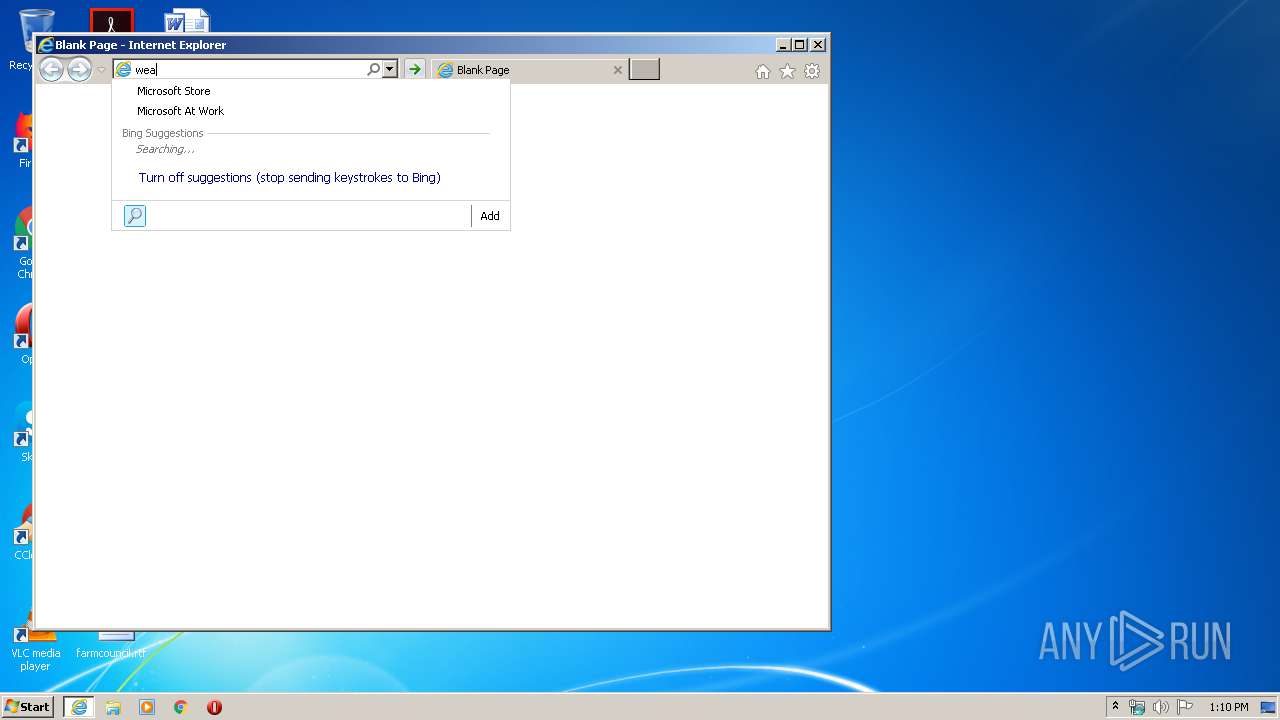Minimize the Internet Explorer window
The image size is (1280, 720).
(783, 45)
